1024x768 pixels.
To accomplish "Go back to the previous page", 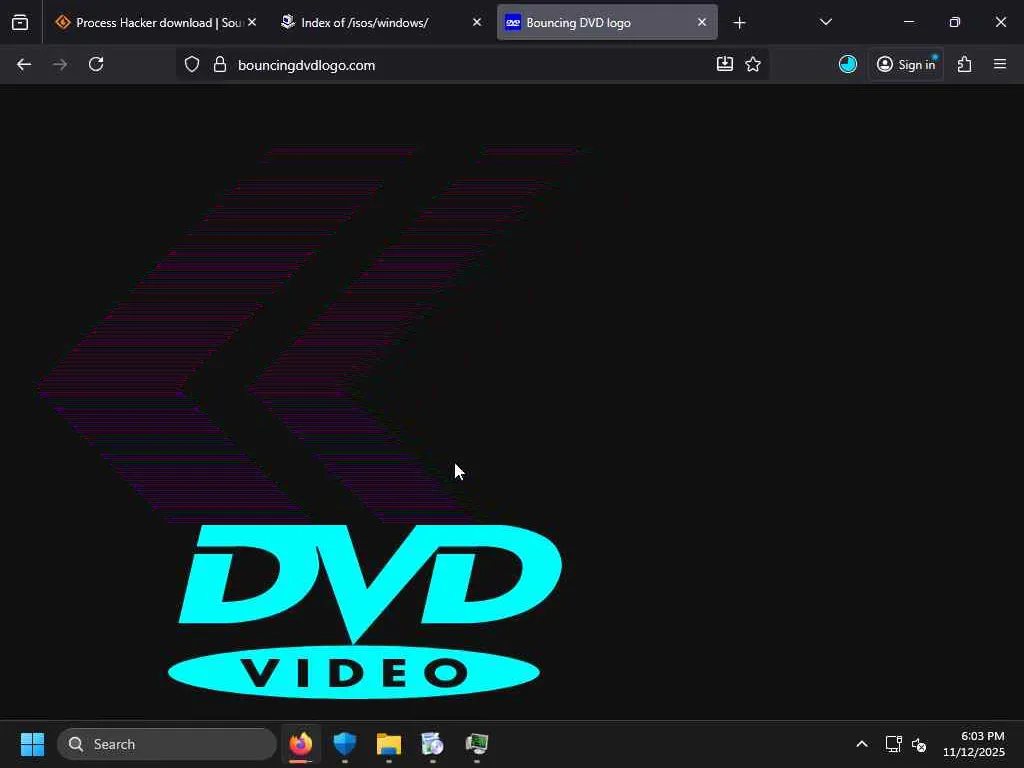I will coord(24,65).
